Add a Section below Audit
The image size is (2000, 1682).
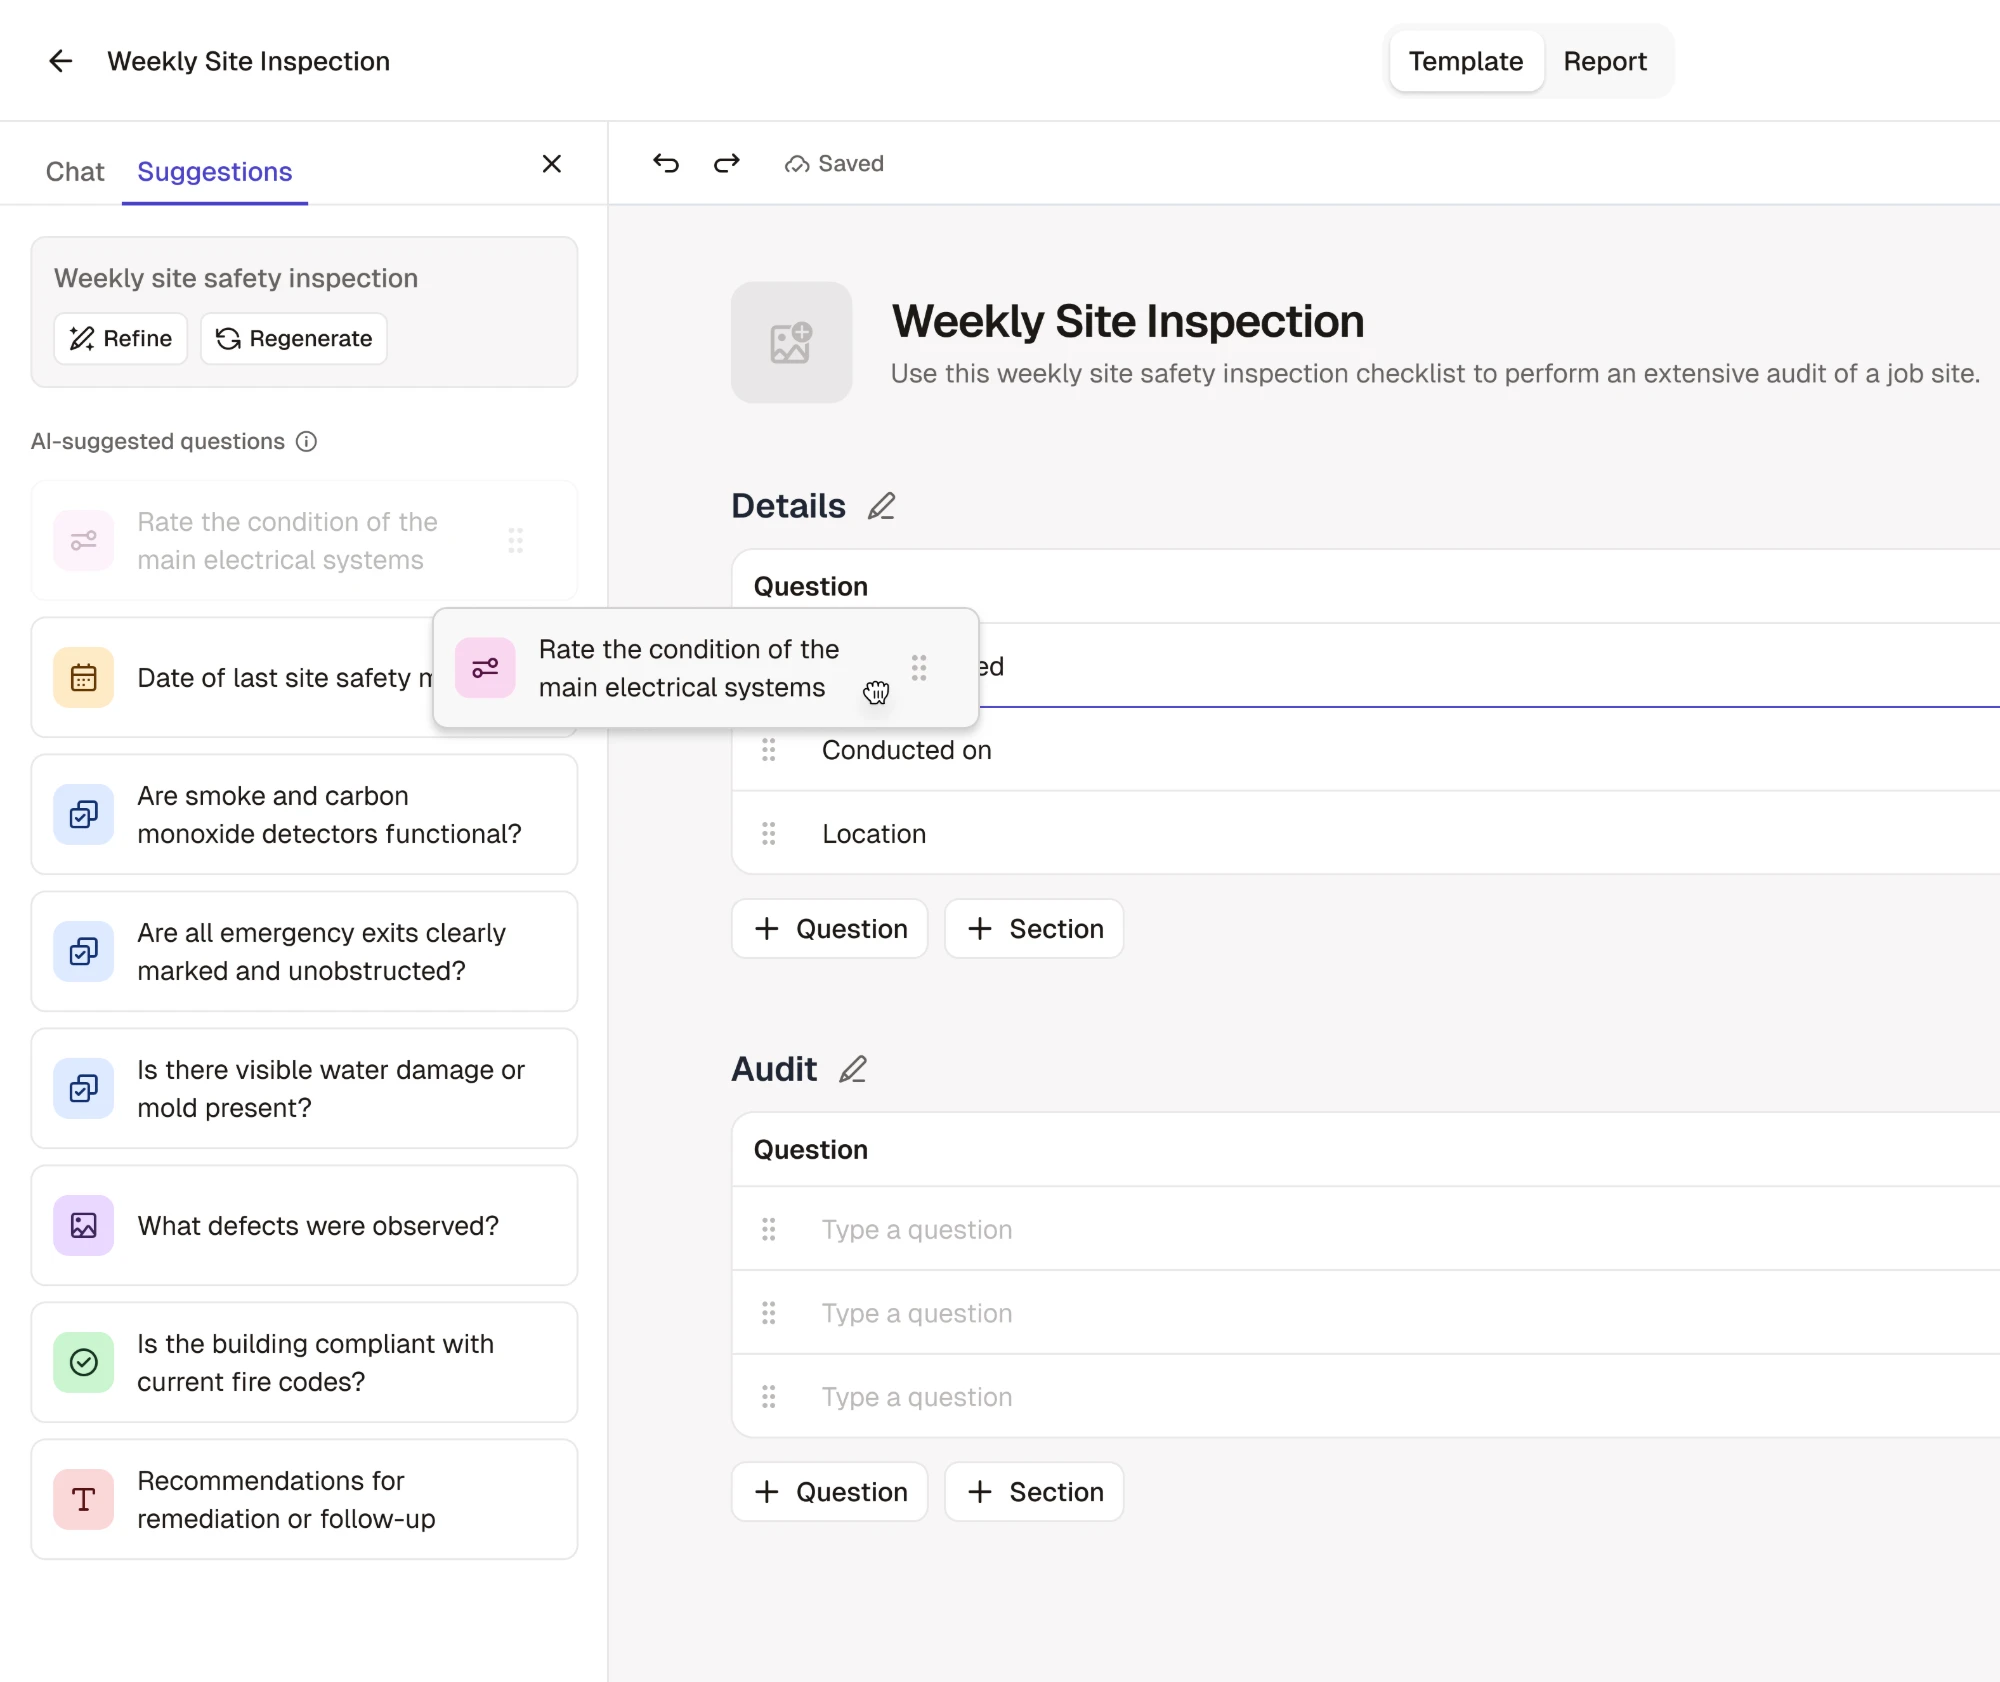point(1035,1491)
